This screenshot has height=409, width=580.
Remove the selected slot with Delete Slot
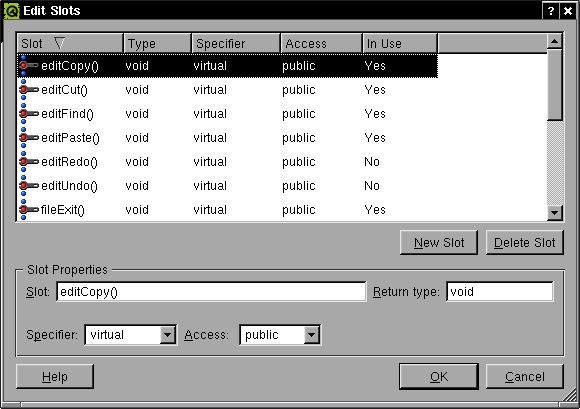(x=525, y=243)
